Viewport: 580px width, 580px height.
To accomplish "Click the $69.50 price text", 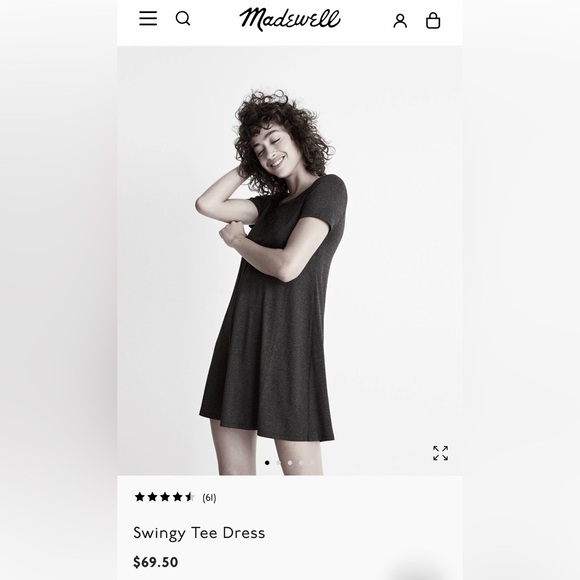I will tap(155, 562).
